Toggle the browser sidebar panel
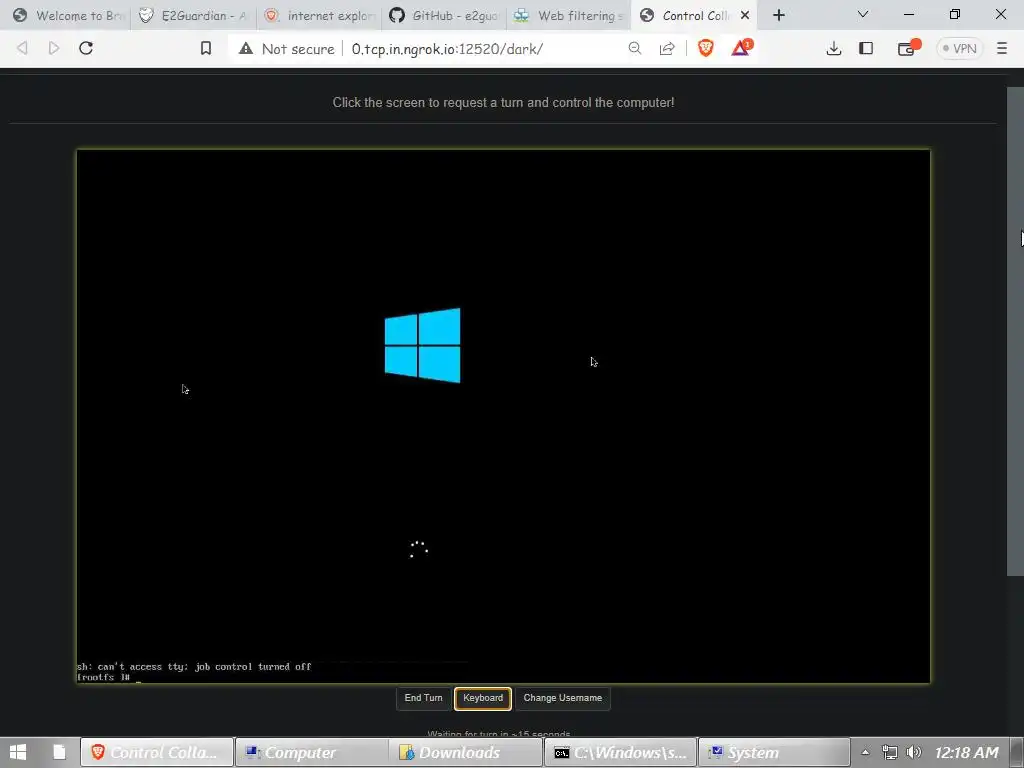 tap(866, 48)
